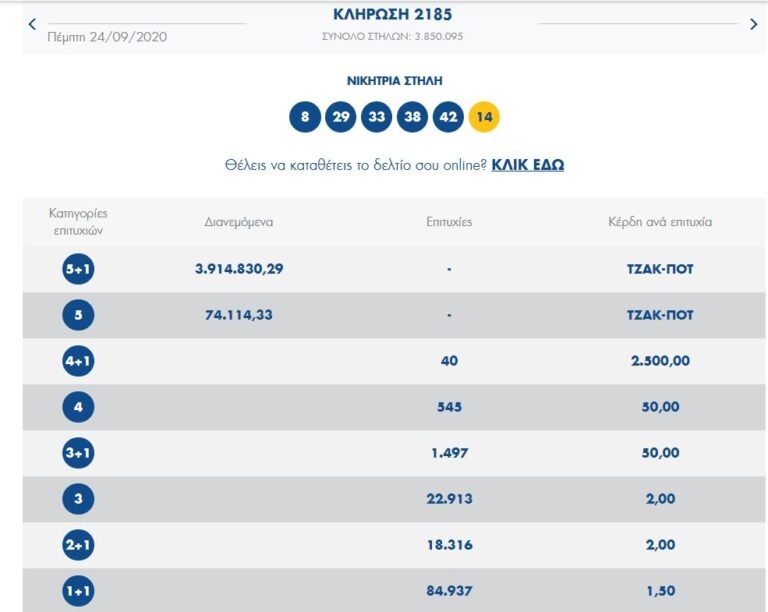Viewport: 768px width, 612px height.
Task: Click the 4+1 category badge
Action: click(78, 361)
